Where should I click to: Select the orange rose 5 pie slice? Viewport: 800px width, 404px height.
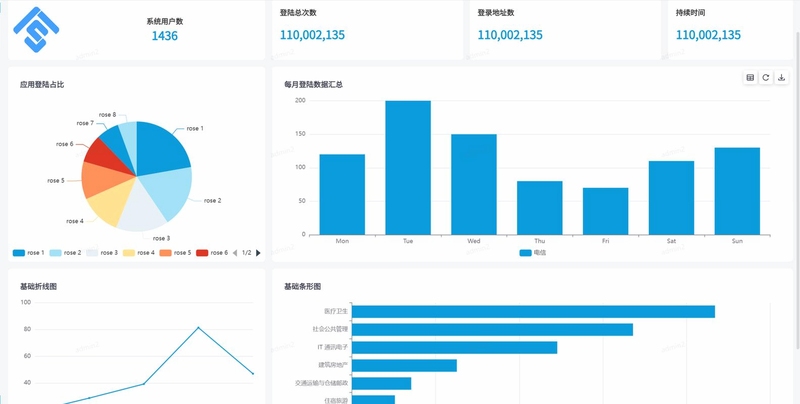102,179
